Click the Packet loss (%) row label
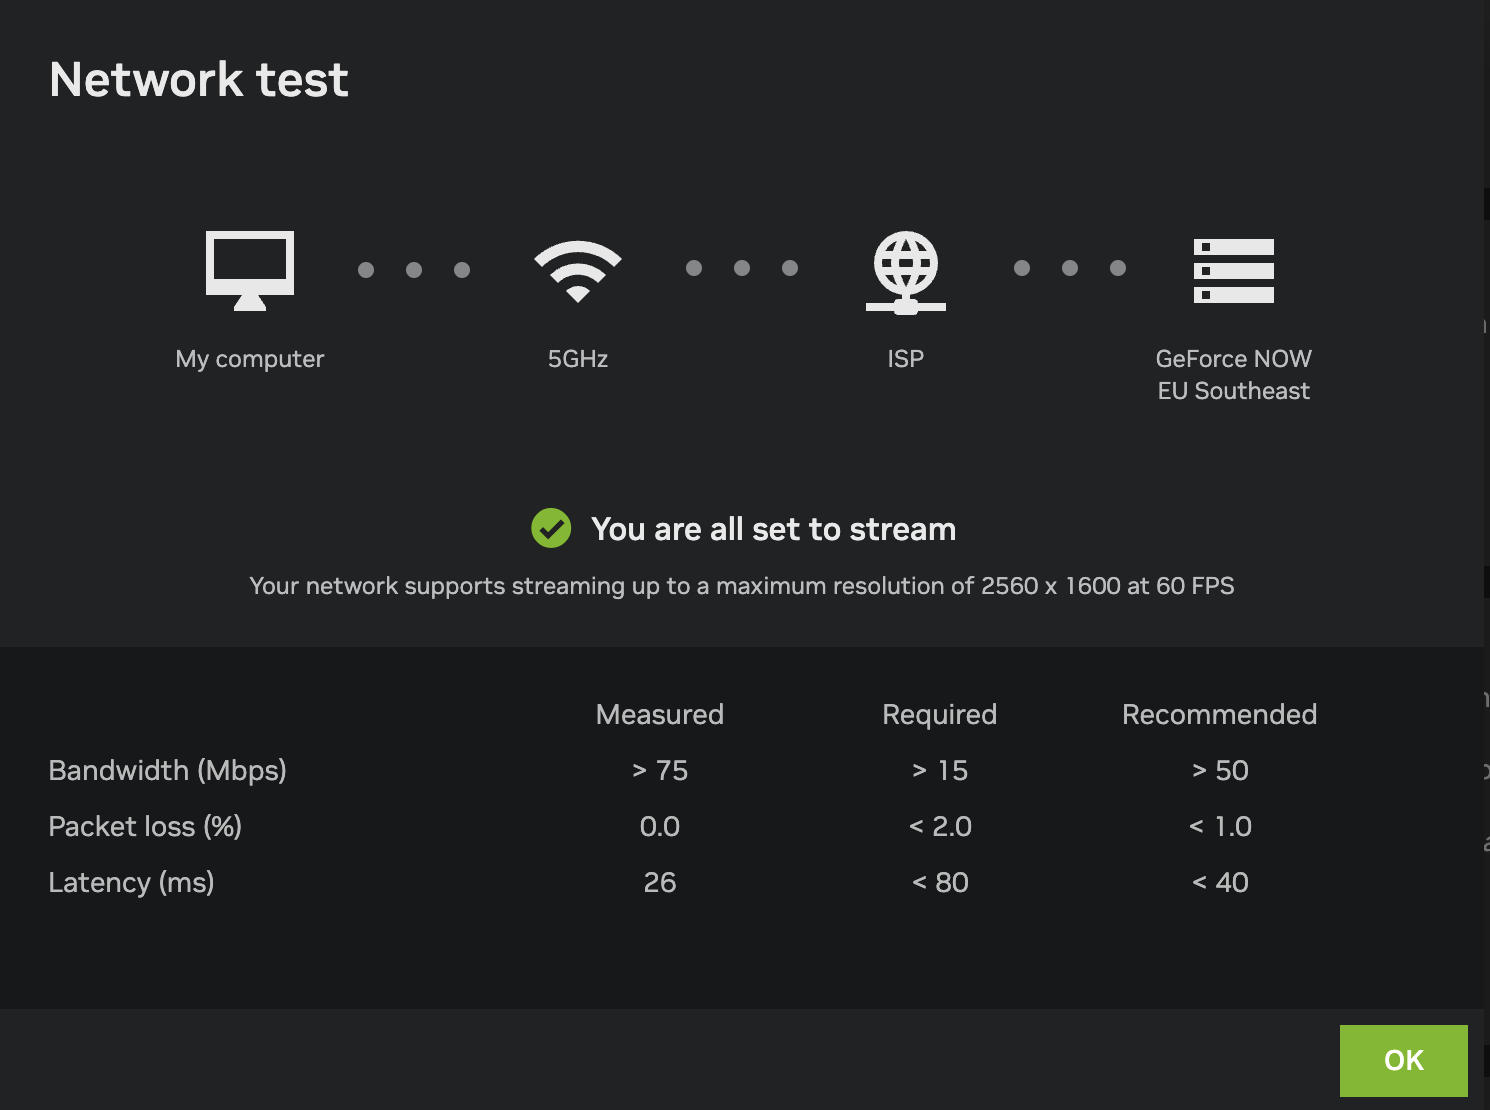The width and height of the screenshot is (1490, 1110). point(145,826)
